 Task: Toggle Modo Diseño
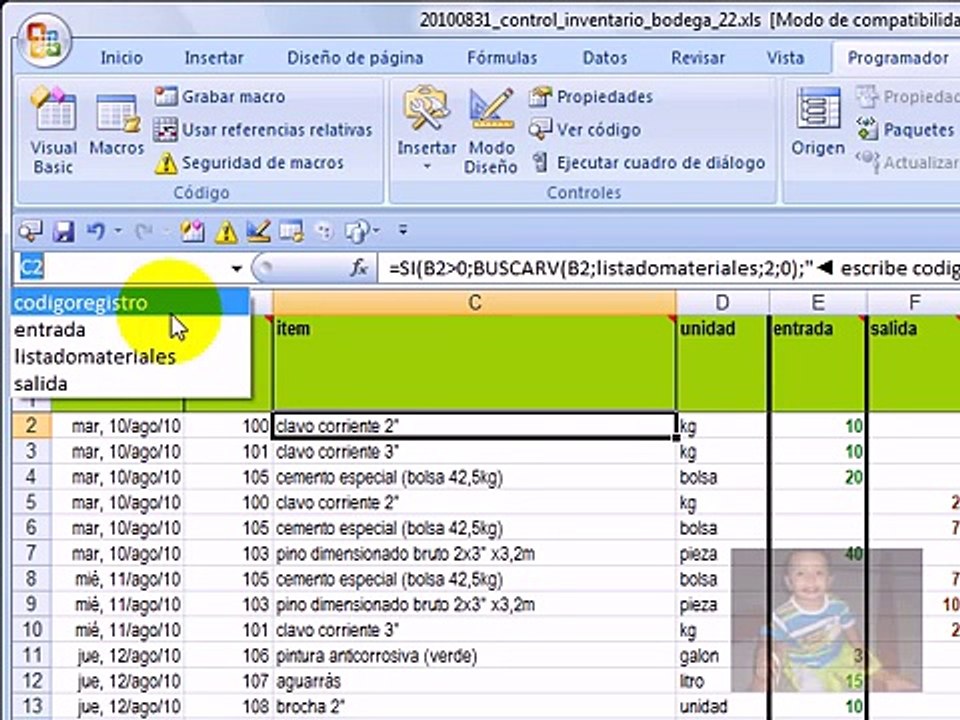[491, 132]
